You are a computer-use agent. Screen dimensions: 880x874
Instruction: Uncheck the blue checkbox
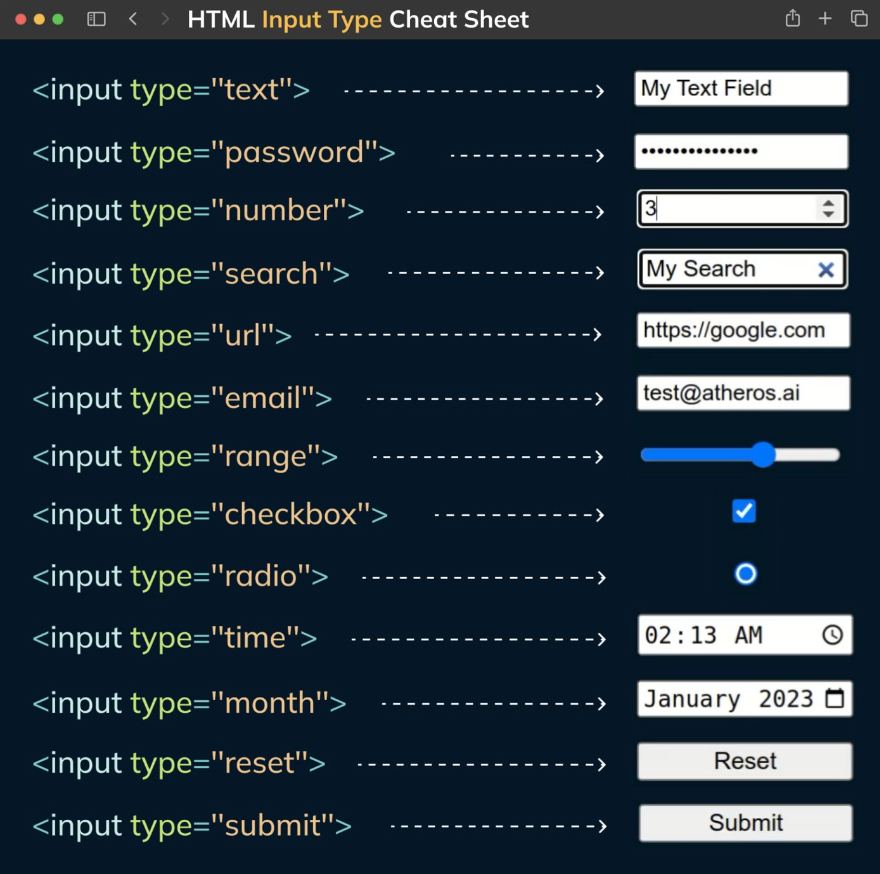coord(744,511)
